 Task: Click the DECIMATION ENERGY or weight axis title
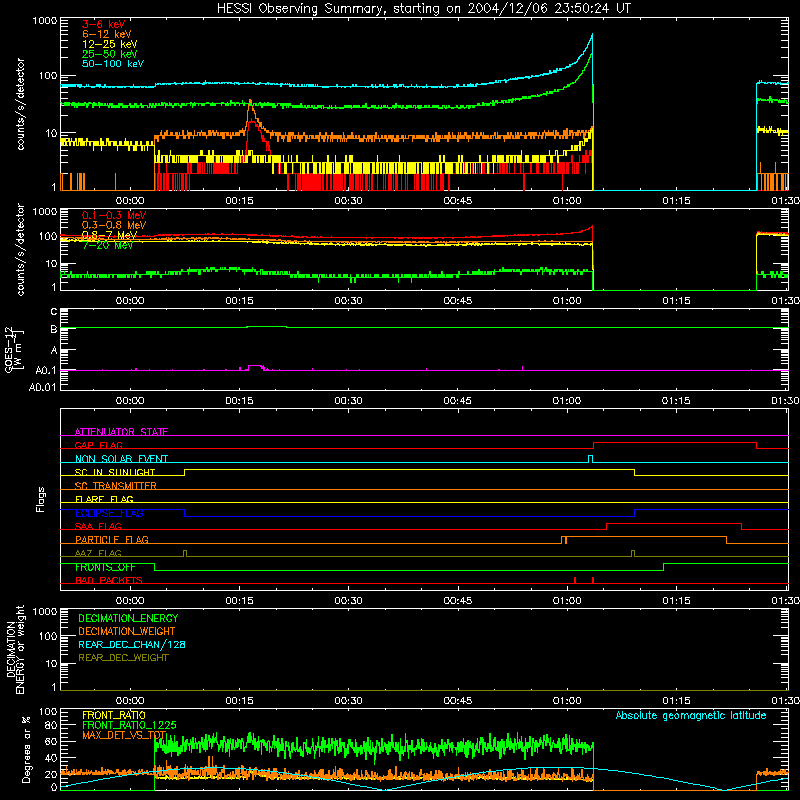(15, 649)
